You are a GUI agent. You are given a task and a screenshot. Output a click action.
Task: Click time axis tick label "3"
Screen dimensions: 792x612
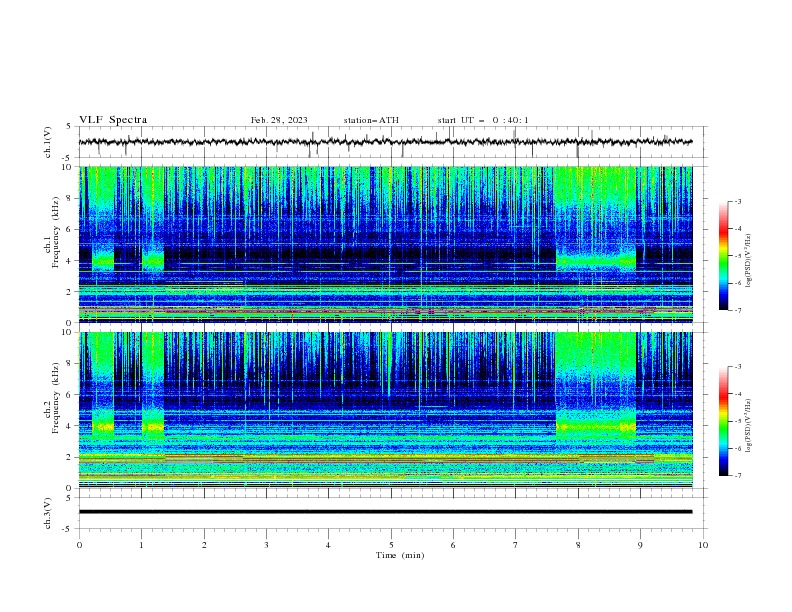click(x=266, y=545)
